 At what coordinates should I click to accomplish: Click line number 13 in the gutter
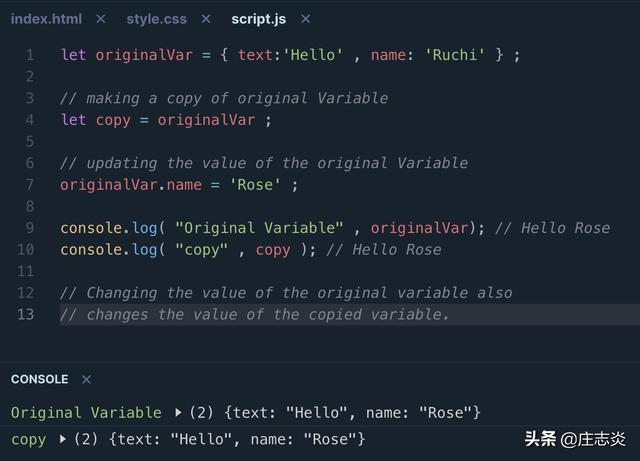coord(27,314)
